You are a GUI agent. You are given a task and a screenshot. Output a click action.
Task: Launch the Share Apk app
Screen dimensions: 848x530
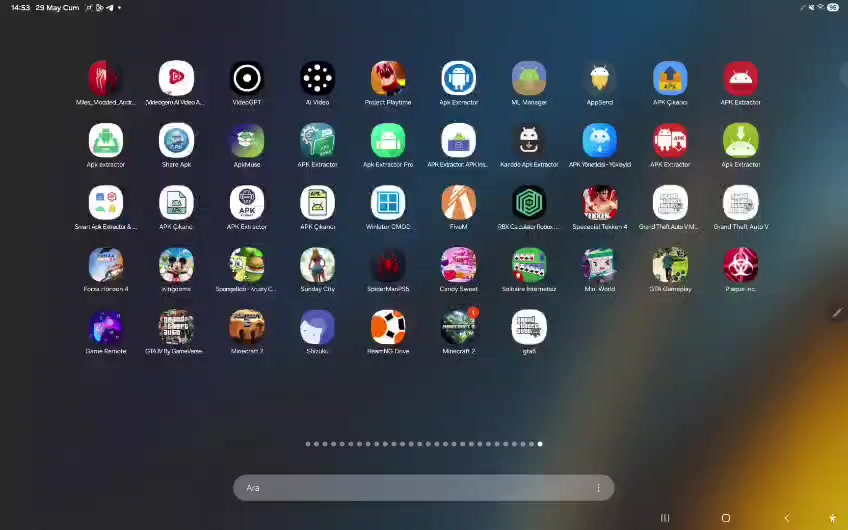coord(176,141)
